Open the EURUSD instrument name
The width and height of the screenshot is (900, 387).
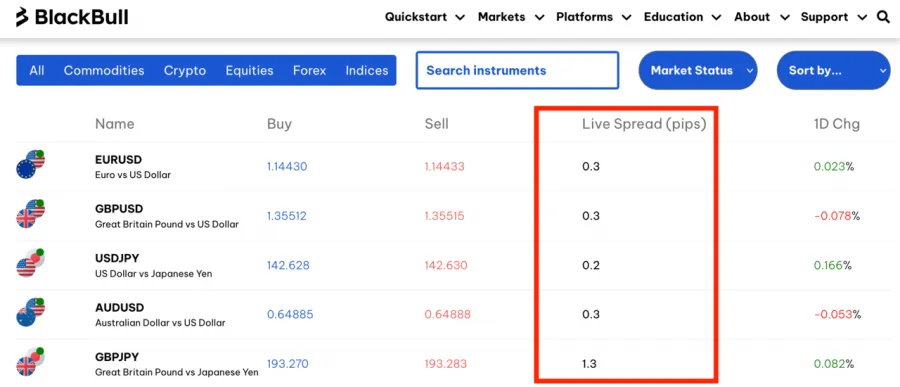click(118, 160)
